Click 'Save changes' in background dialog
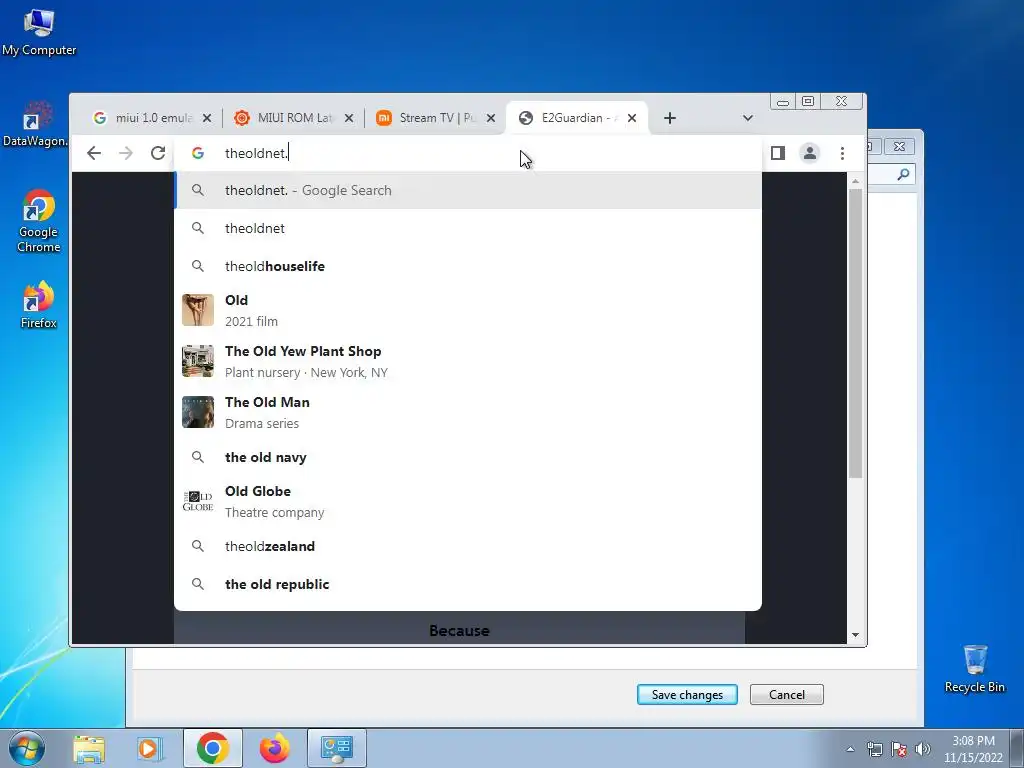The width and height of the screenshot is (1024, 768). (687, 694)
